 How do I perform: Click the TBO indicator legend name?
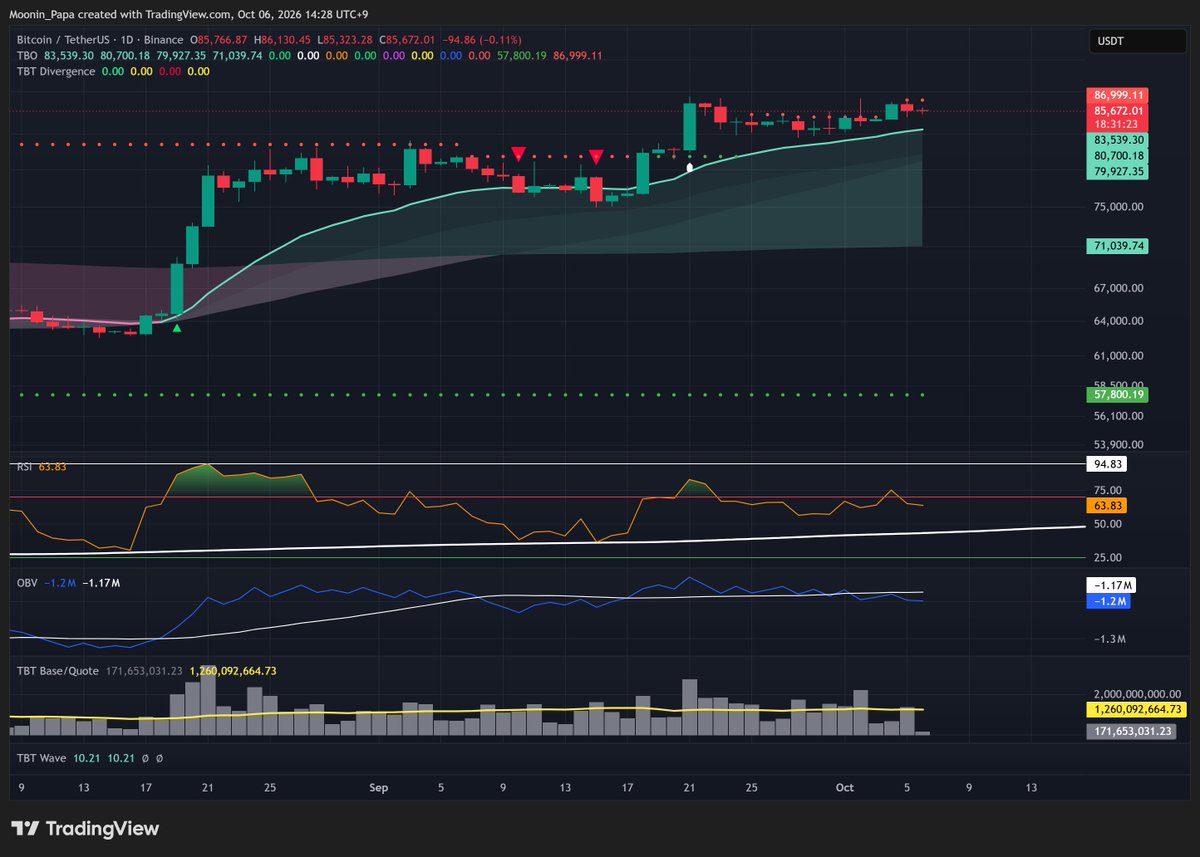pos(27,56)
